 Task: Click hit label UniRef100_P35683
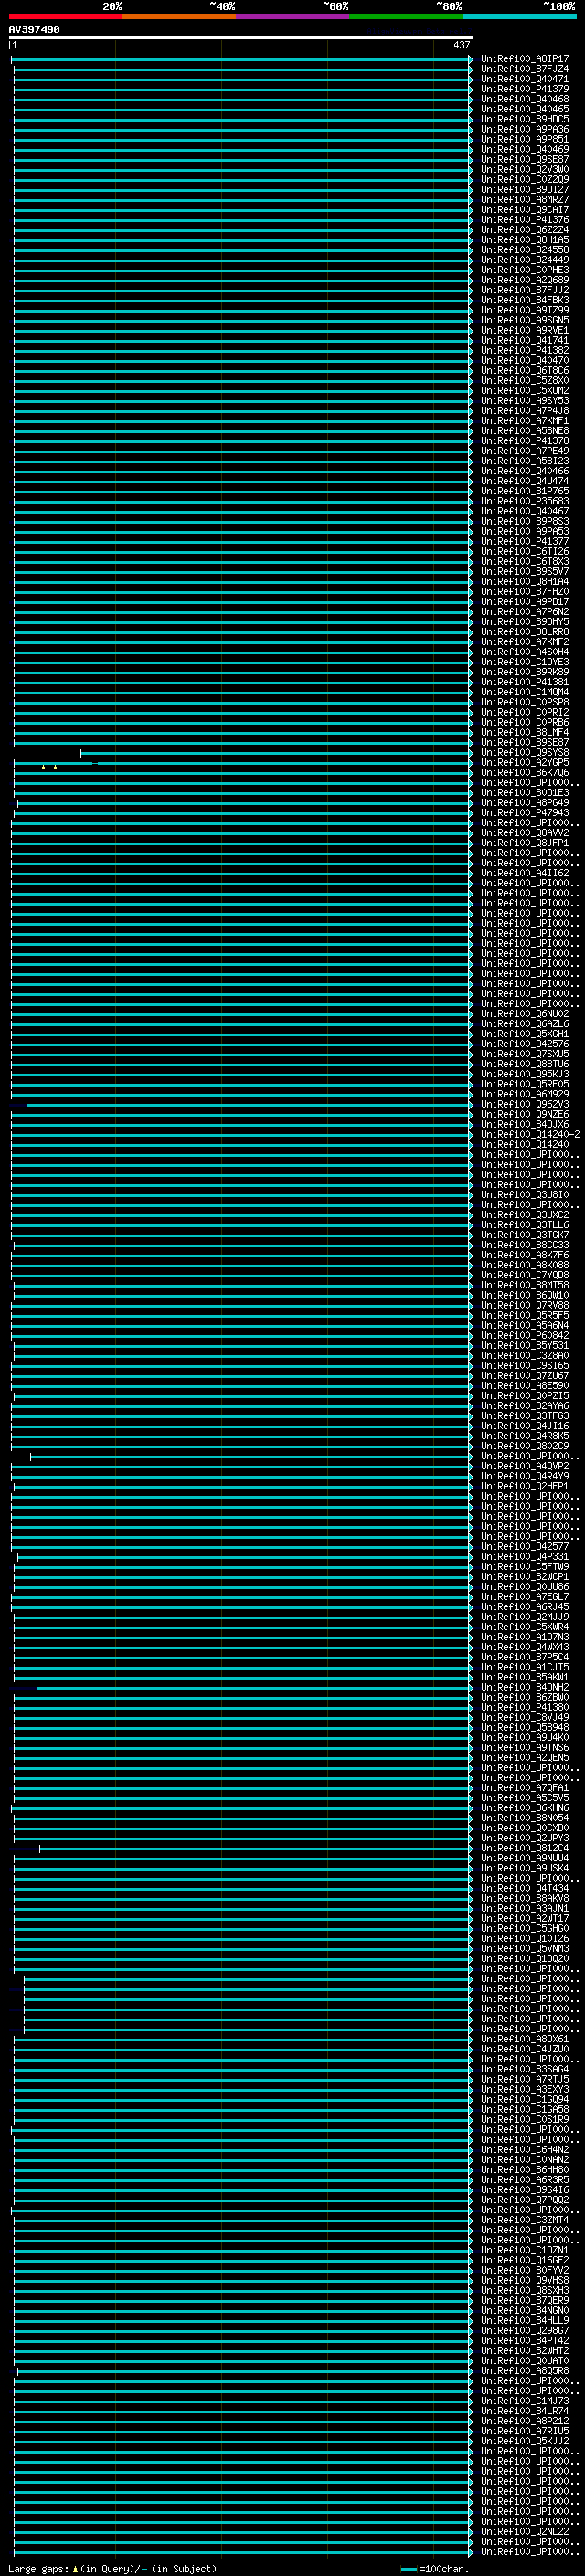coord(524,501)
